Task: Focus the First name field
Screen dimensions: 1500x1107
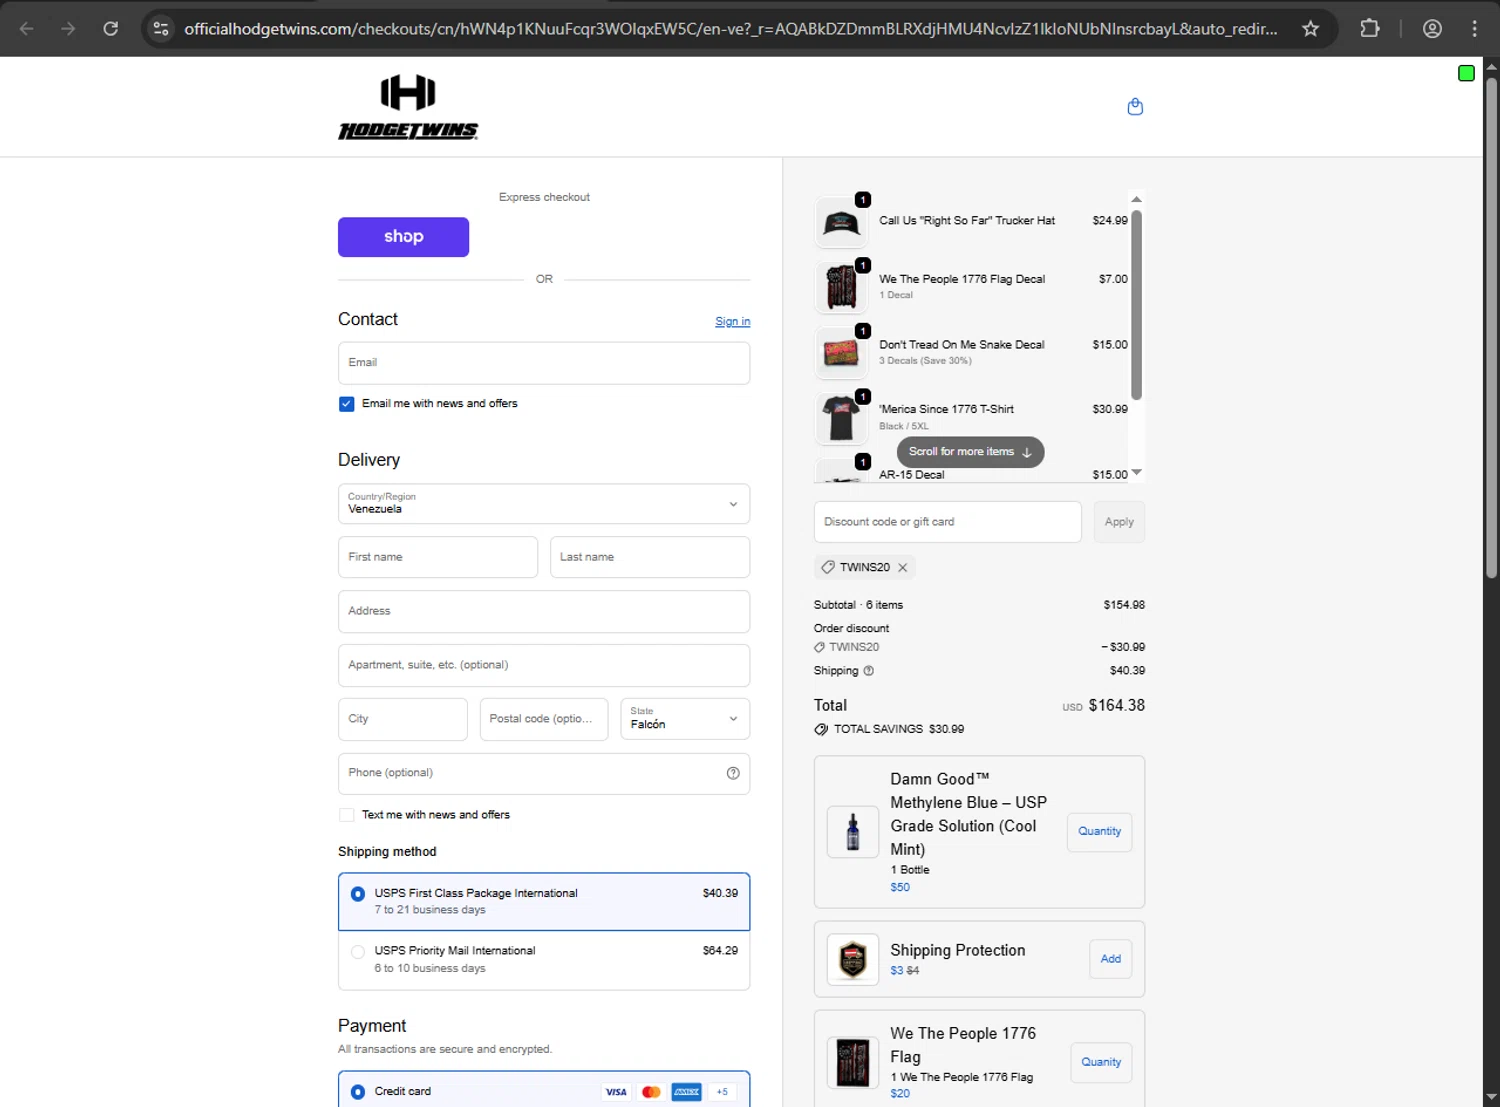Action: tap(438, 557)
